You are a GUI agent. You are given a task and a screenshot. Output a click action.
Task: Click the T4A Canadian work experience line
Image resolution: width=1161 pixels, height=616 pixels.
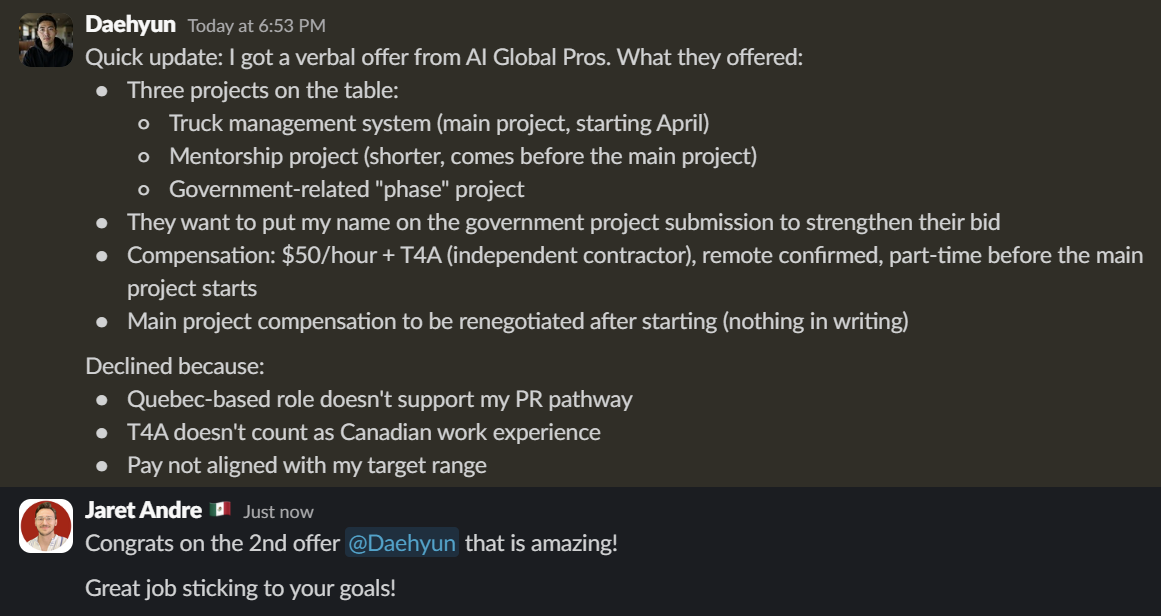coord(364,432)
